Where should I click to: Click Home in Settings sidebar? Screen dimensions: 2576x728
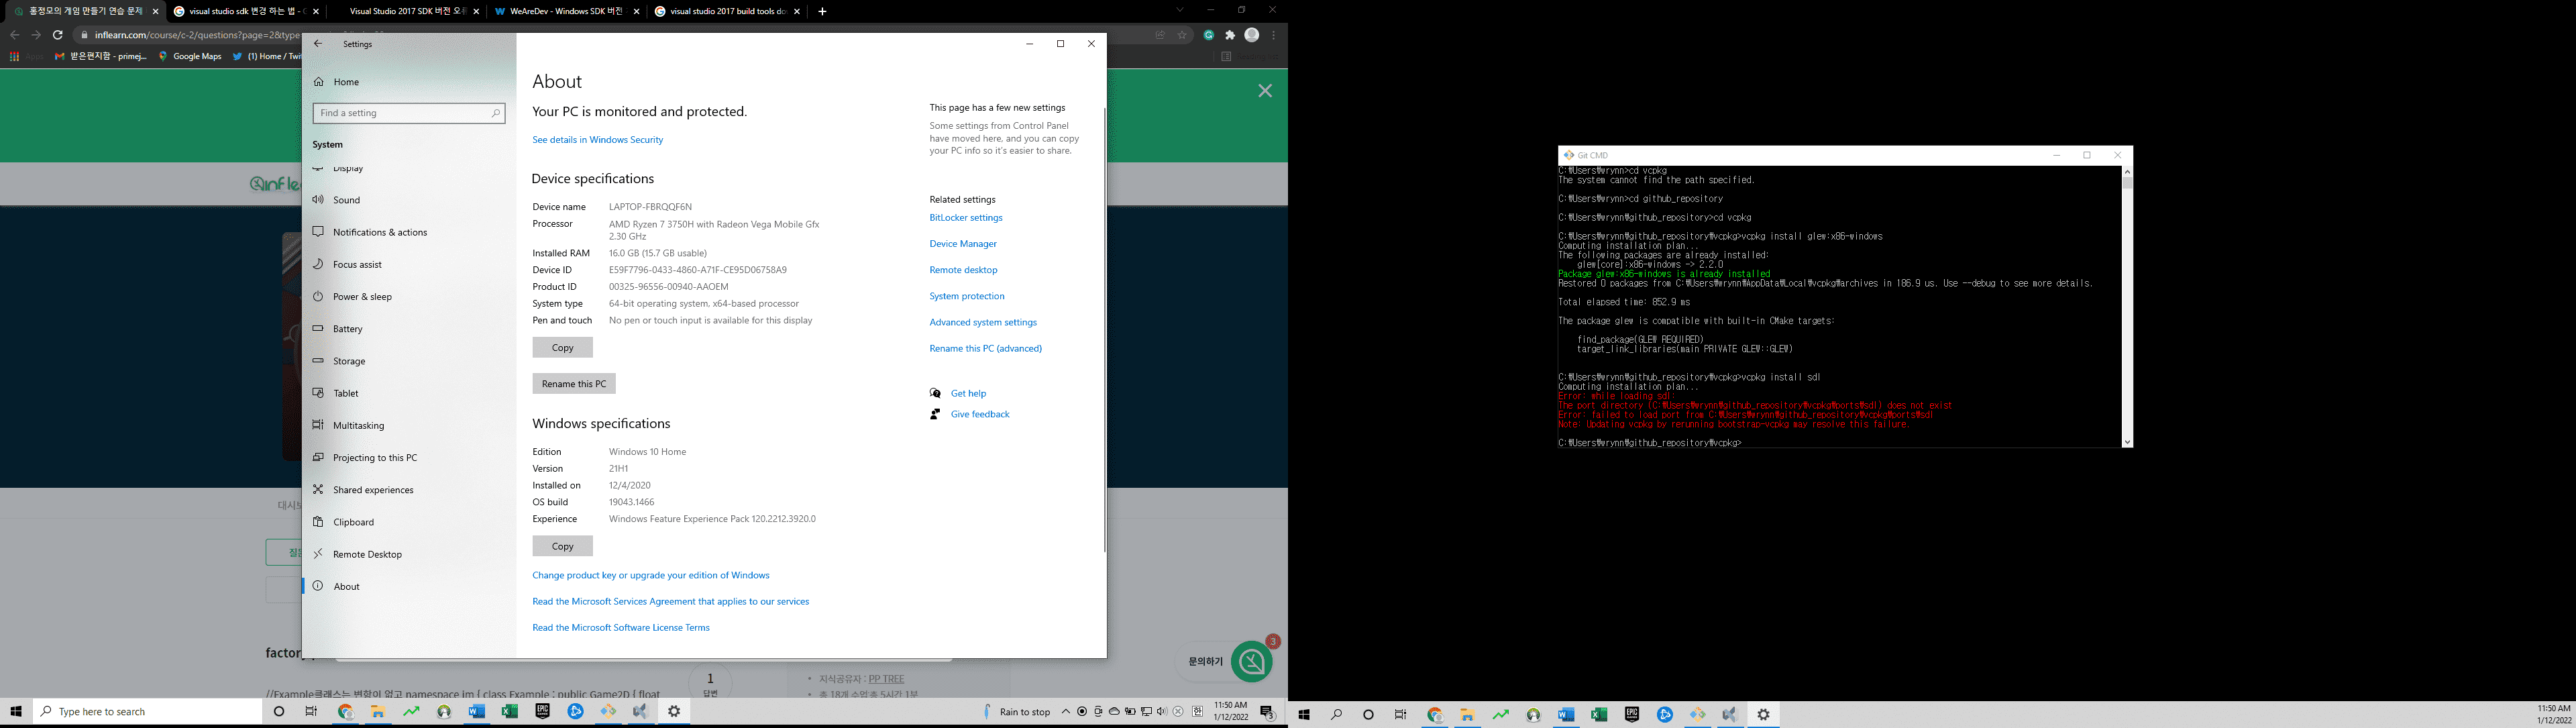346,82
